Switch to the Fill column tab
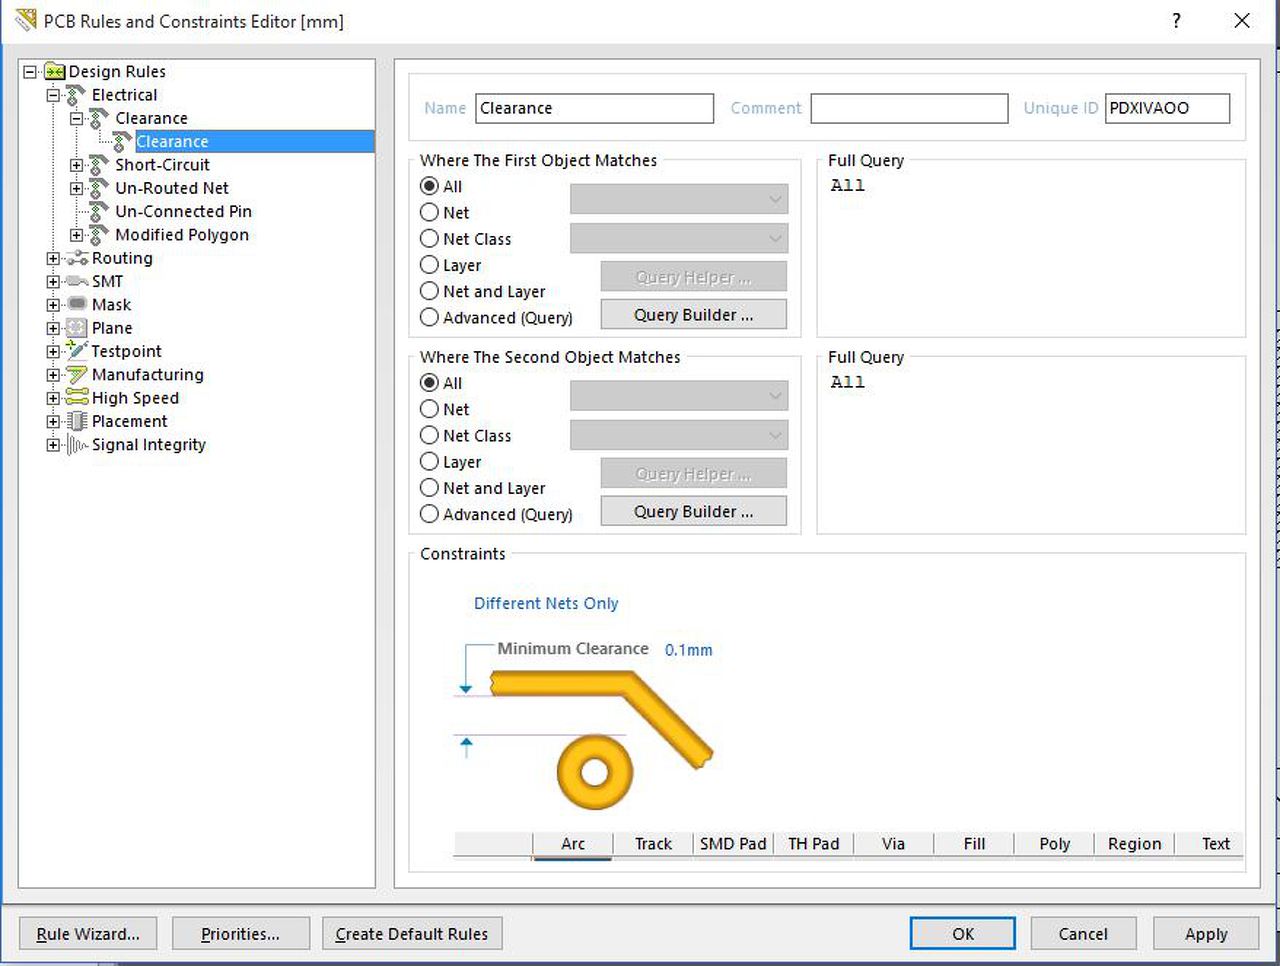The height and width of the screenshot is (966, 1280). coord(974,844)
